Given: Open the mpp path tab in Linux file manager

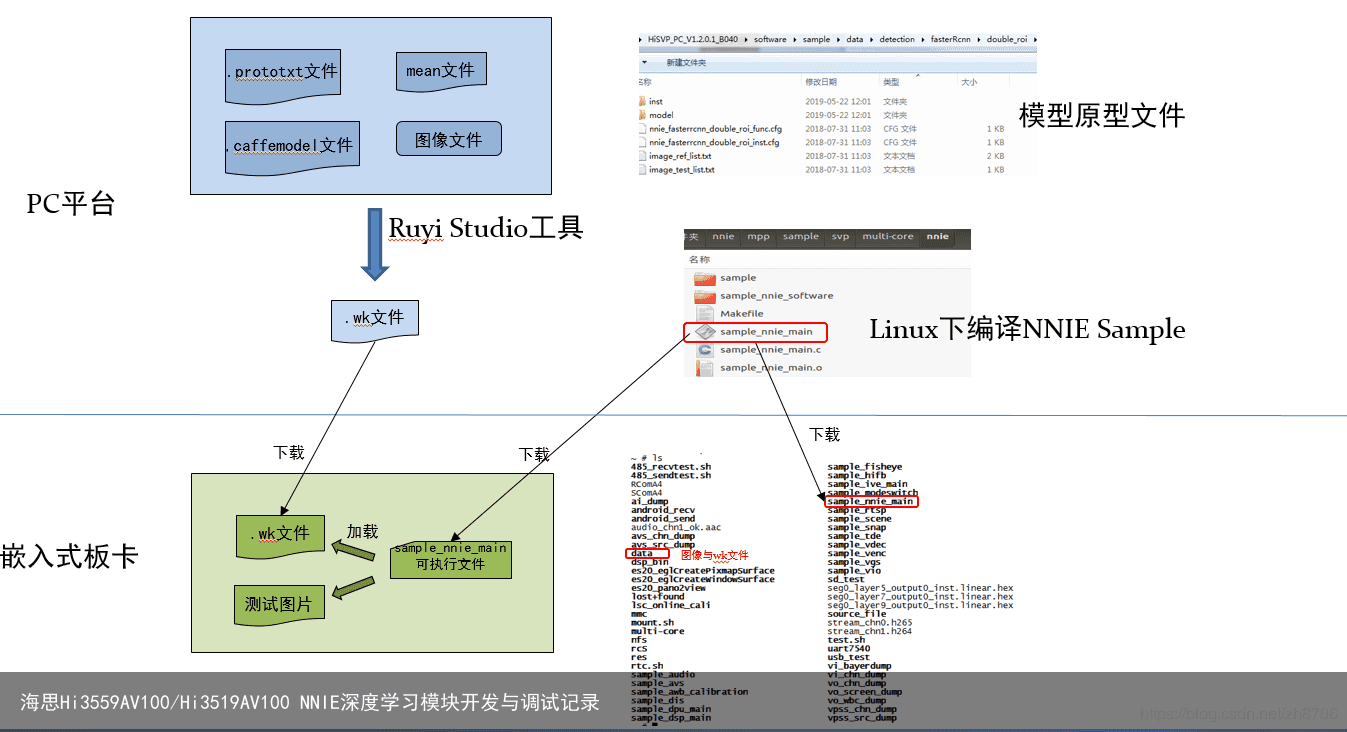Looking at the screenshot, I should point(758,237).
